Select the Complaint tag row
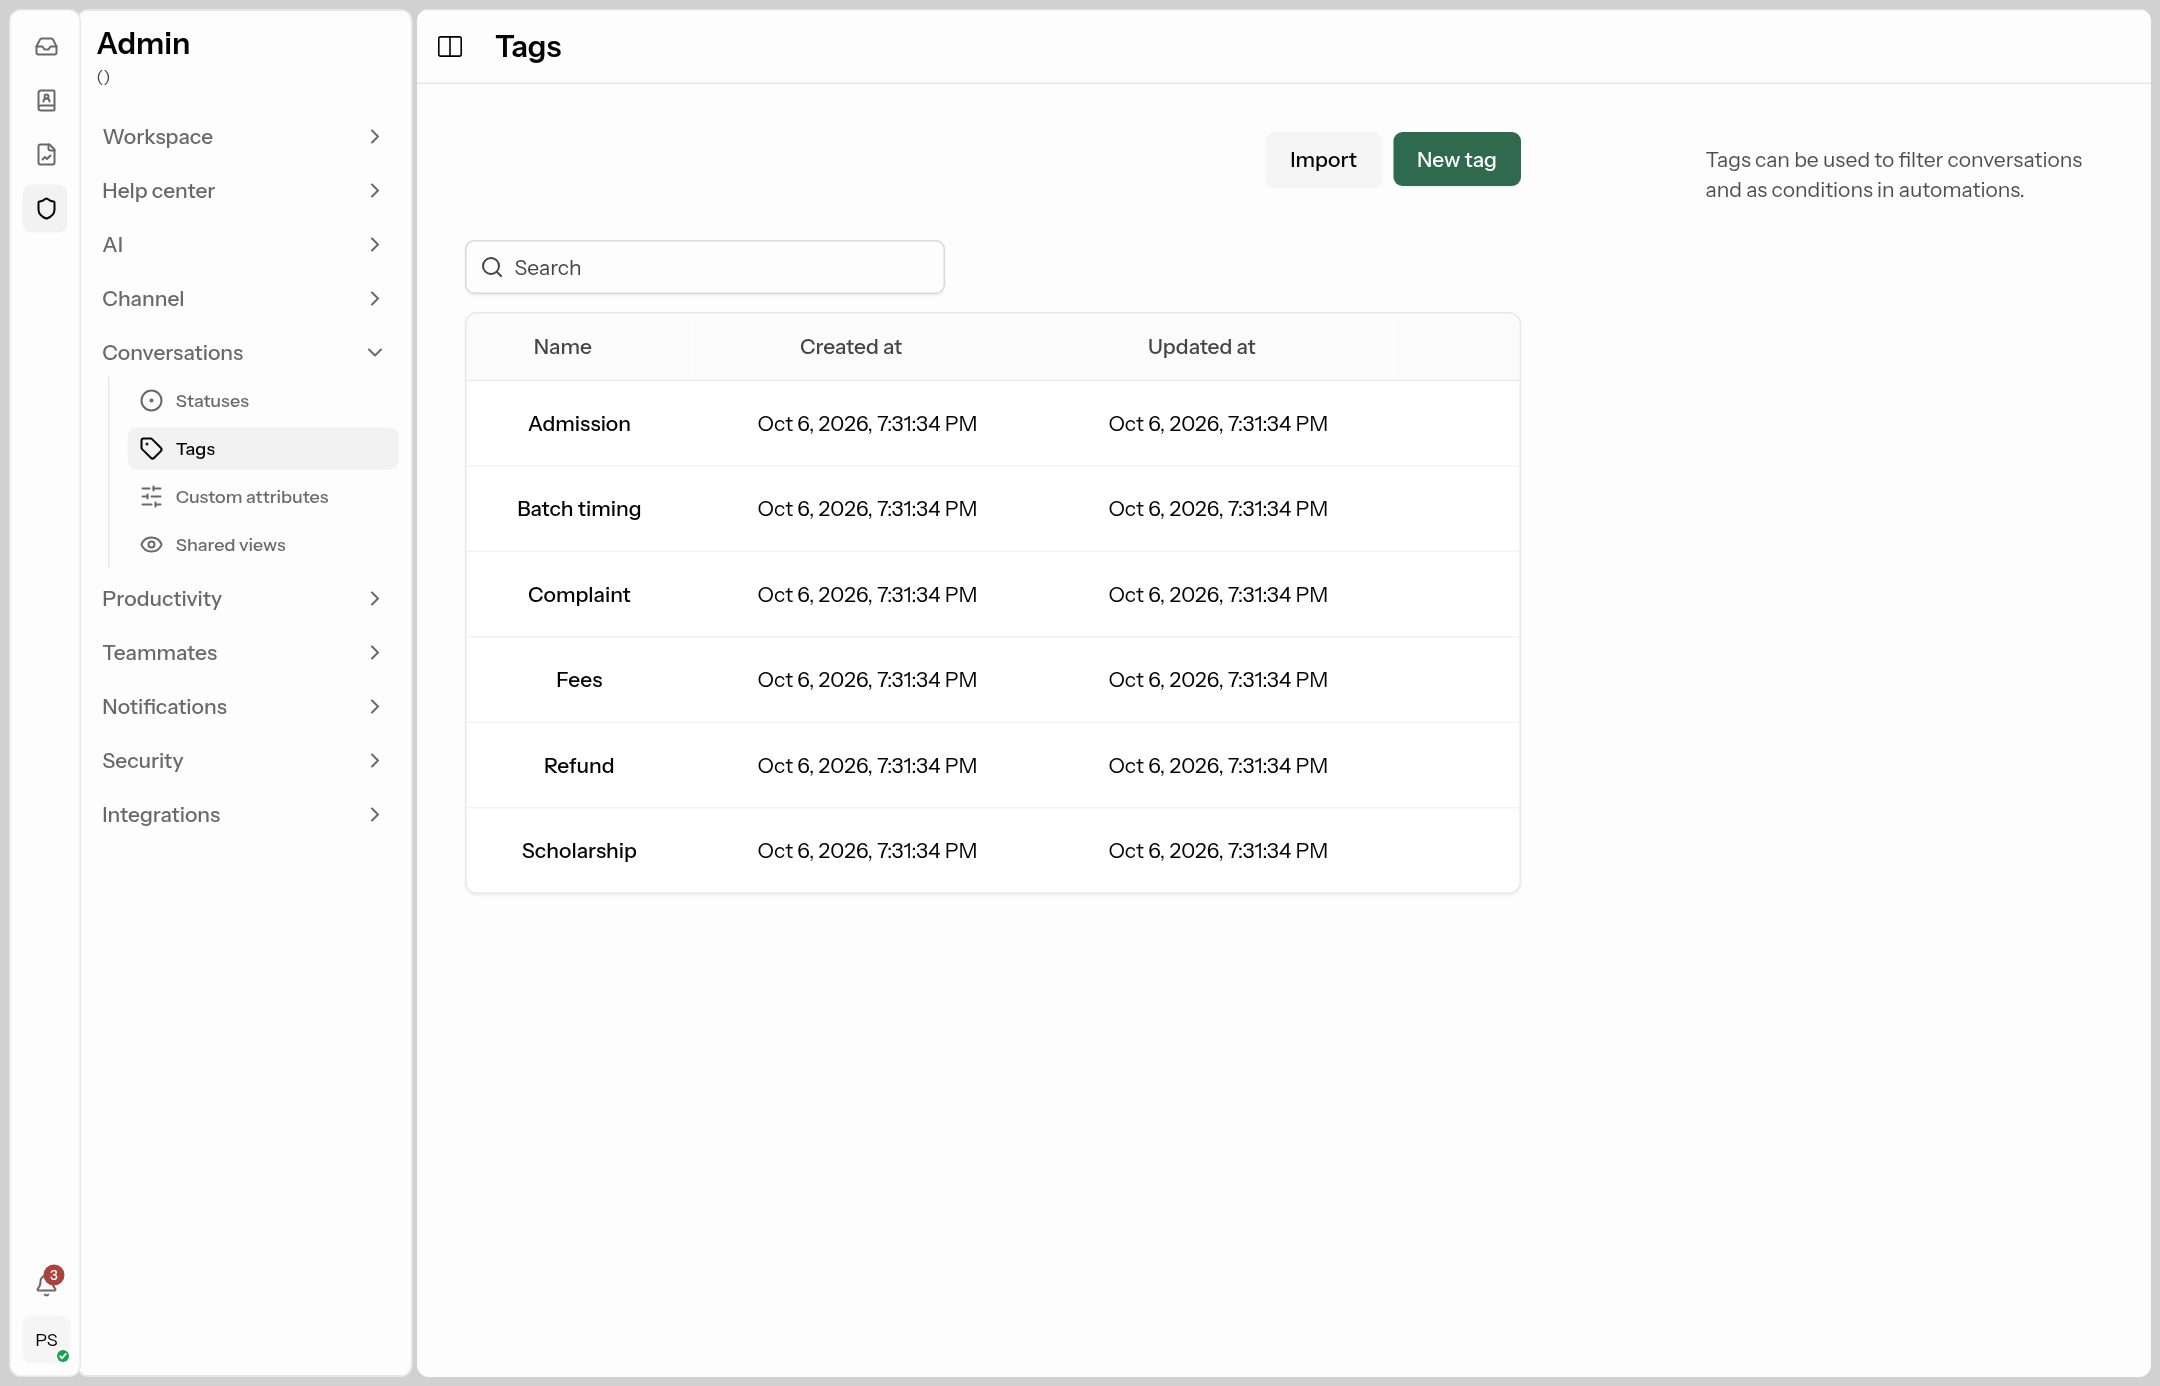This screenshot has width=2160, height=1386. point(993,595)
